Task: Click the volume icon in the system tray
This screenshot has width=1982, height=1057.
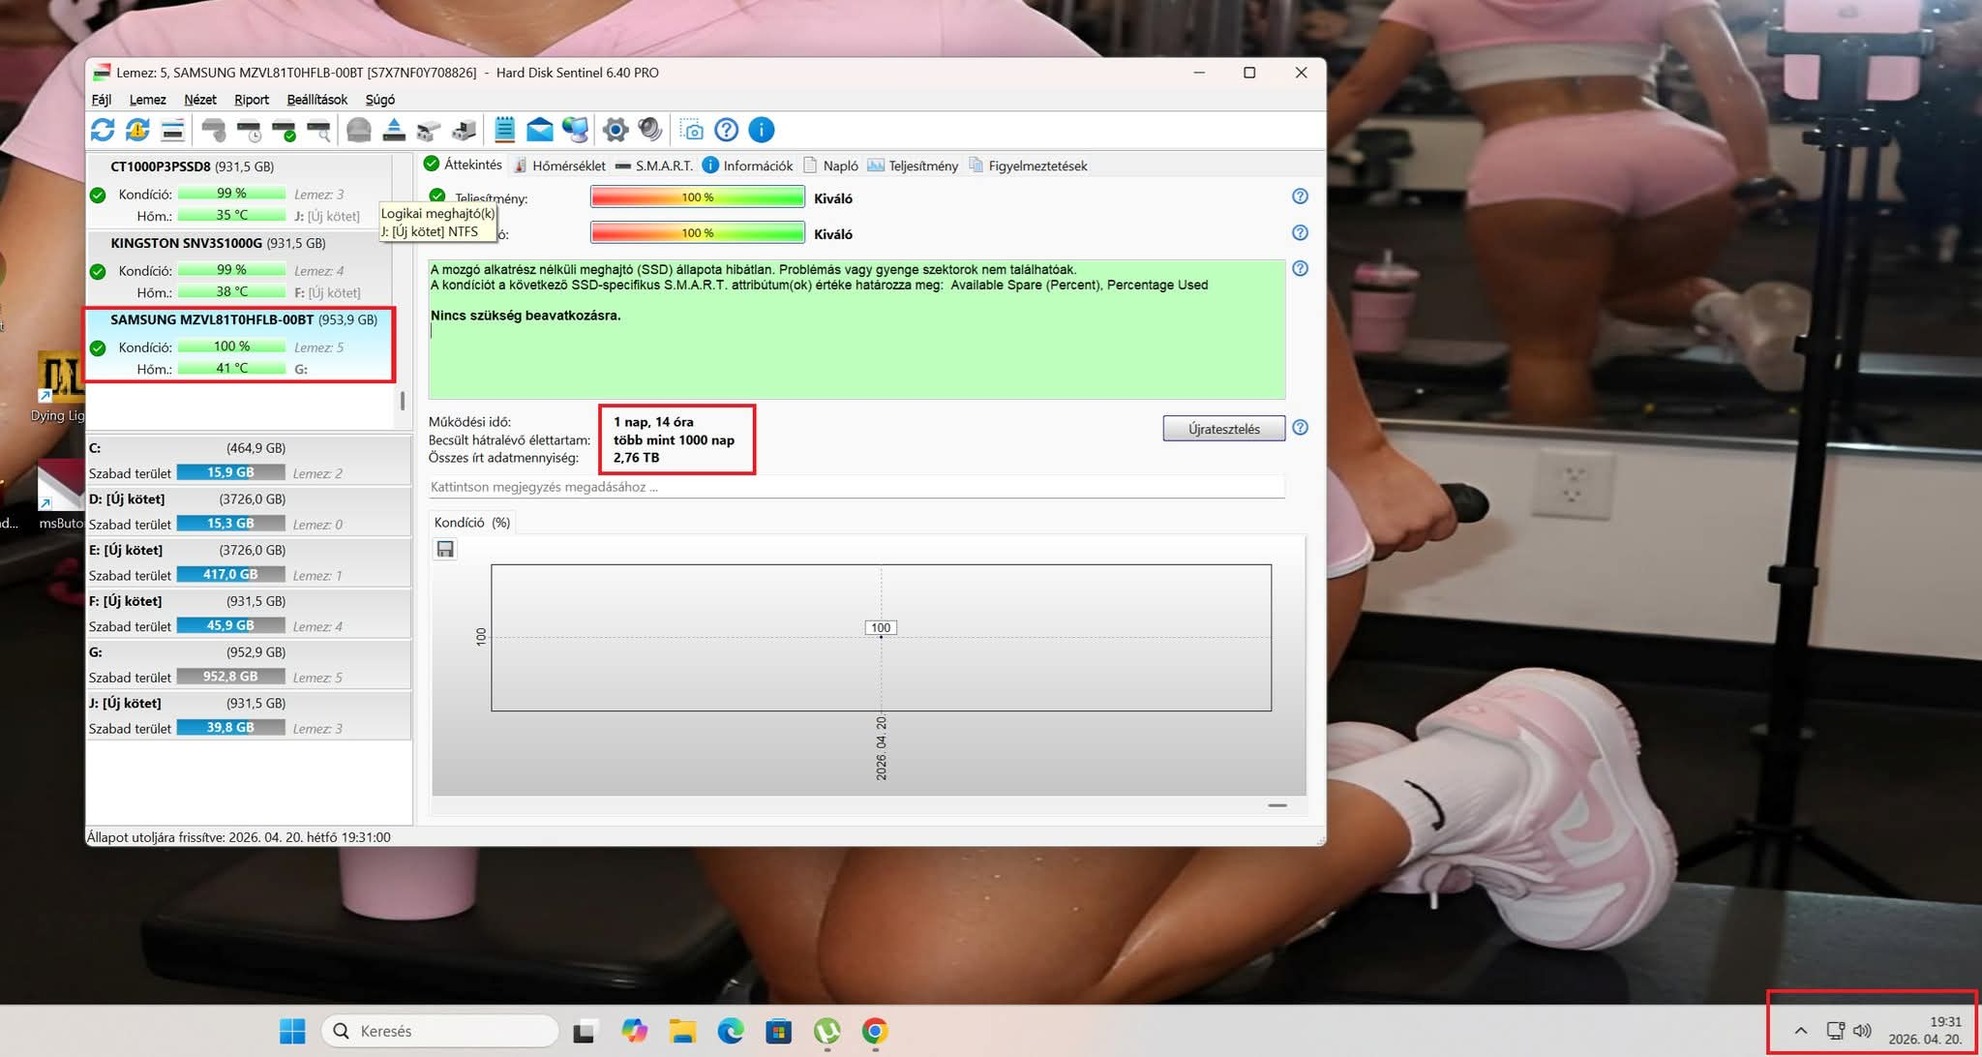Action: point(1862,1031)
